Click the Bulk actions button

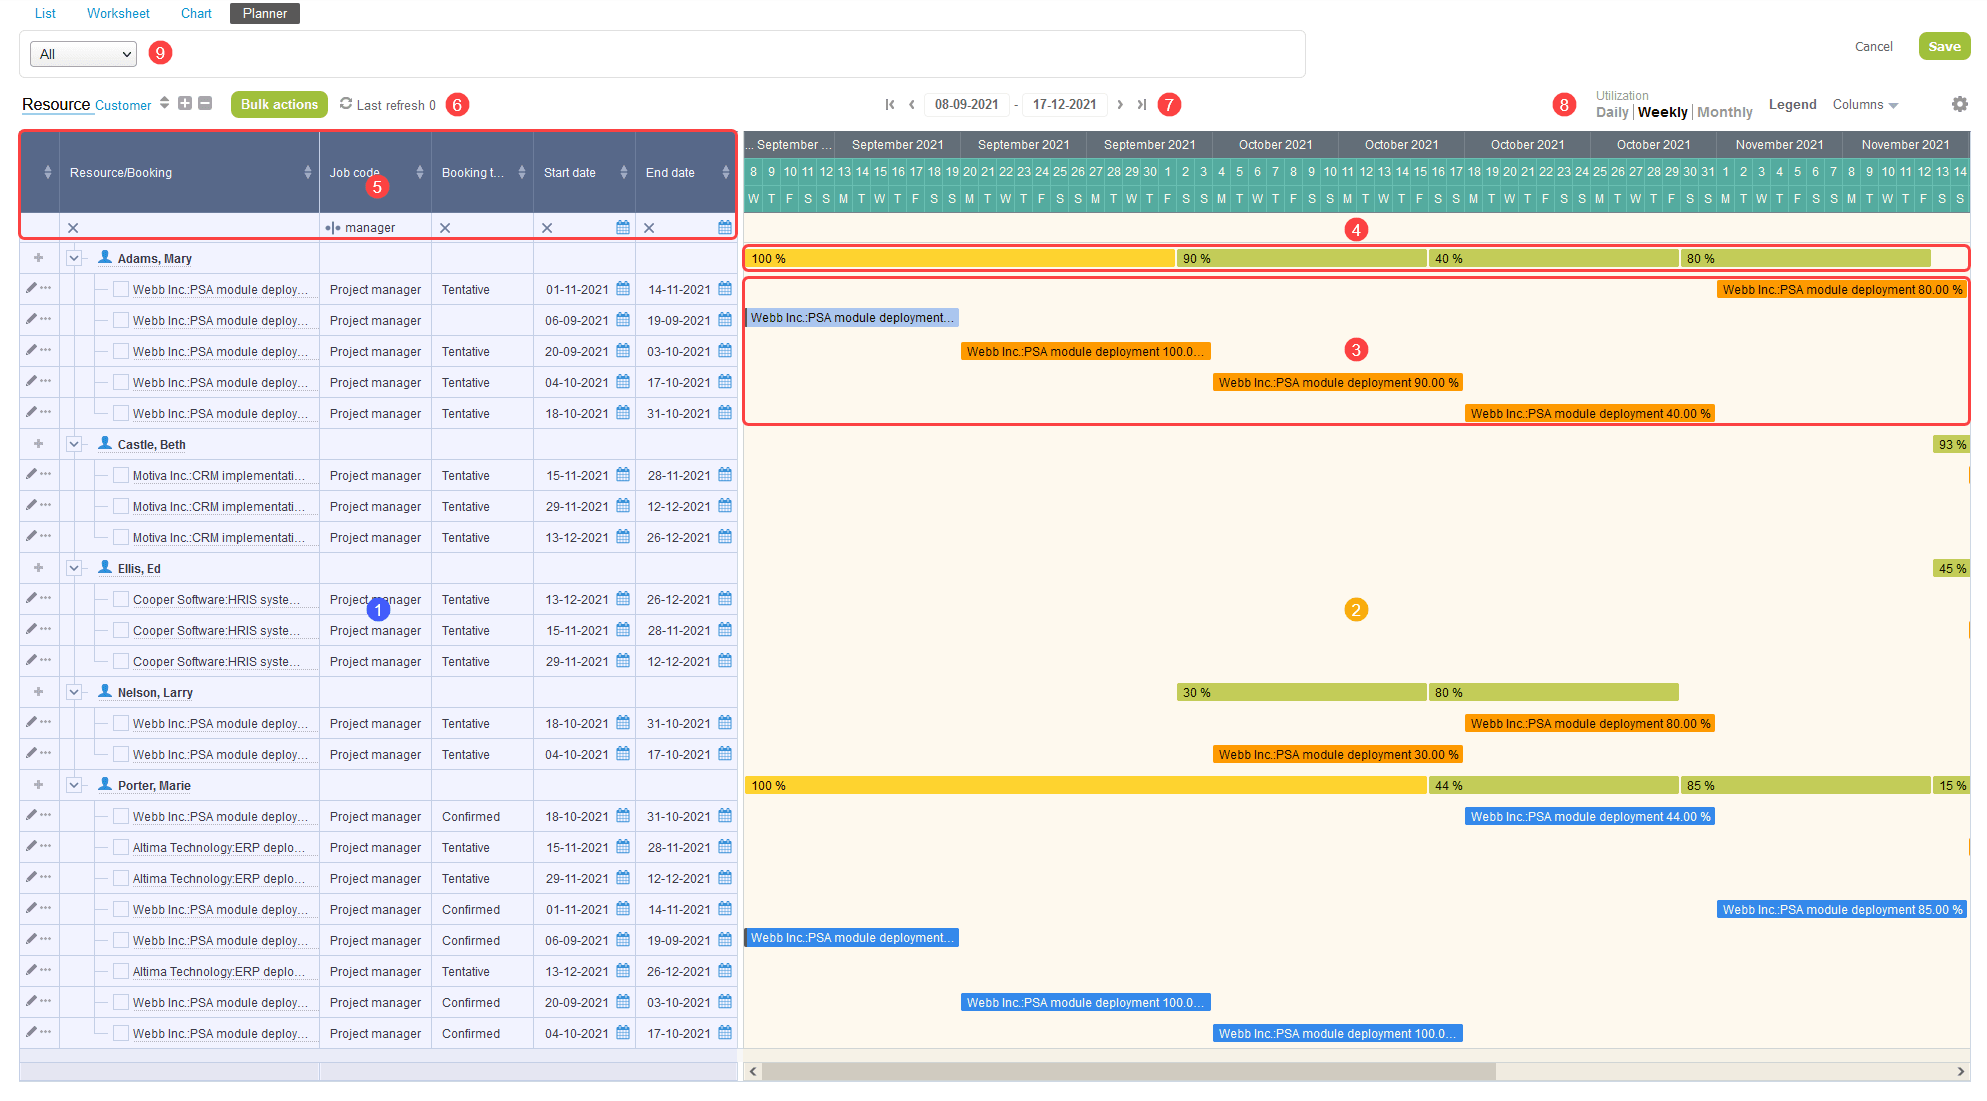(x=279, y=104)
